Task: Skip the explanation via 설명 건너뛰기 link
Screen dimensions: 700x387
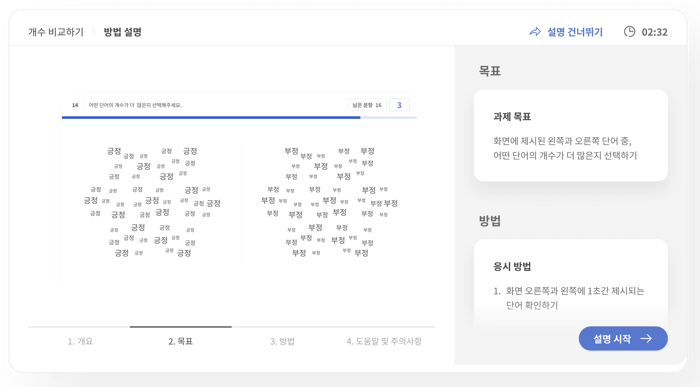Action: 566,32
